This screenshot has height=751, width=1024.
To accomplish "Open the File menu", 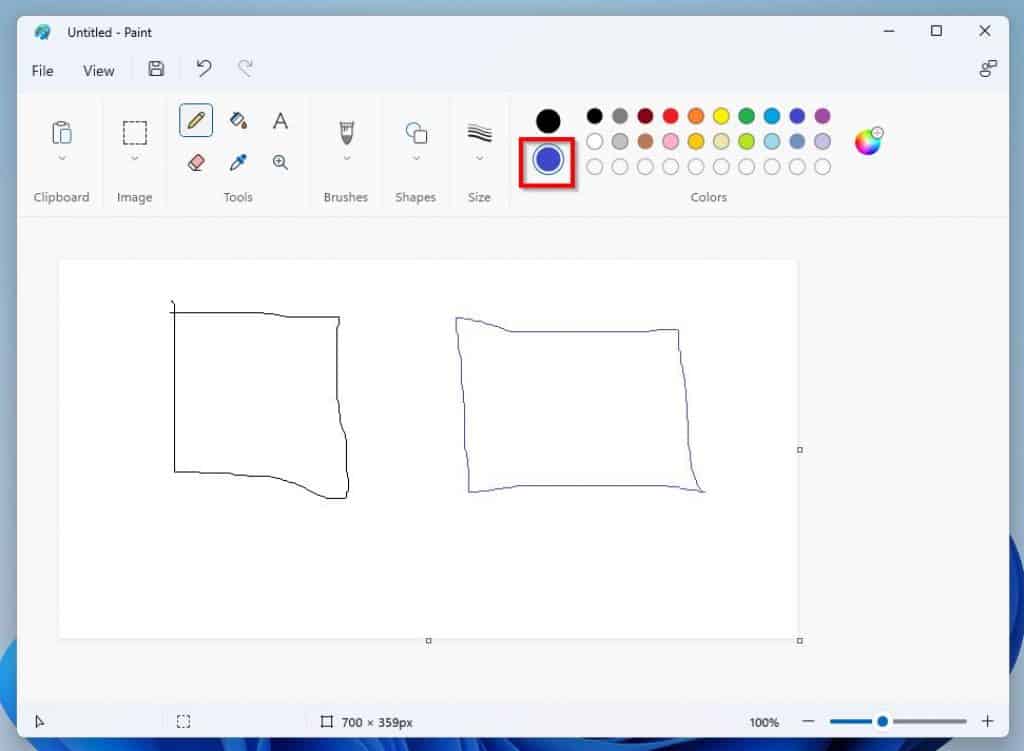I will 42,71.
